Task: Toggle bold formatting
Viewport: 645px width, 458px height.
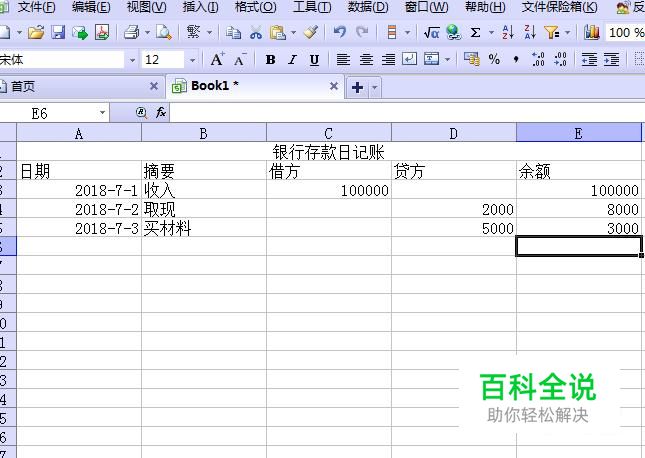Action: coord(270,60)
